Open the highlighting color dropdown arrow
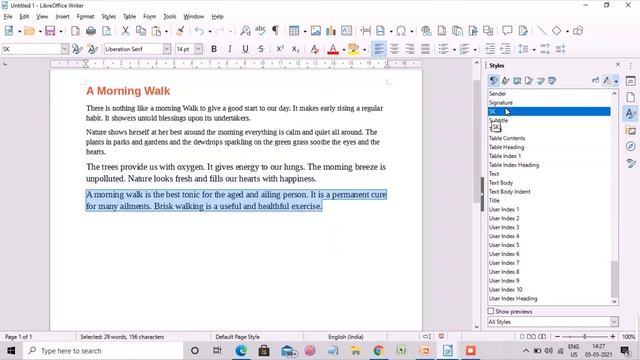Viewport: 640px width, 360px height. click(364, 50)
